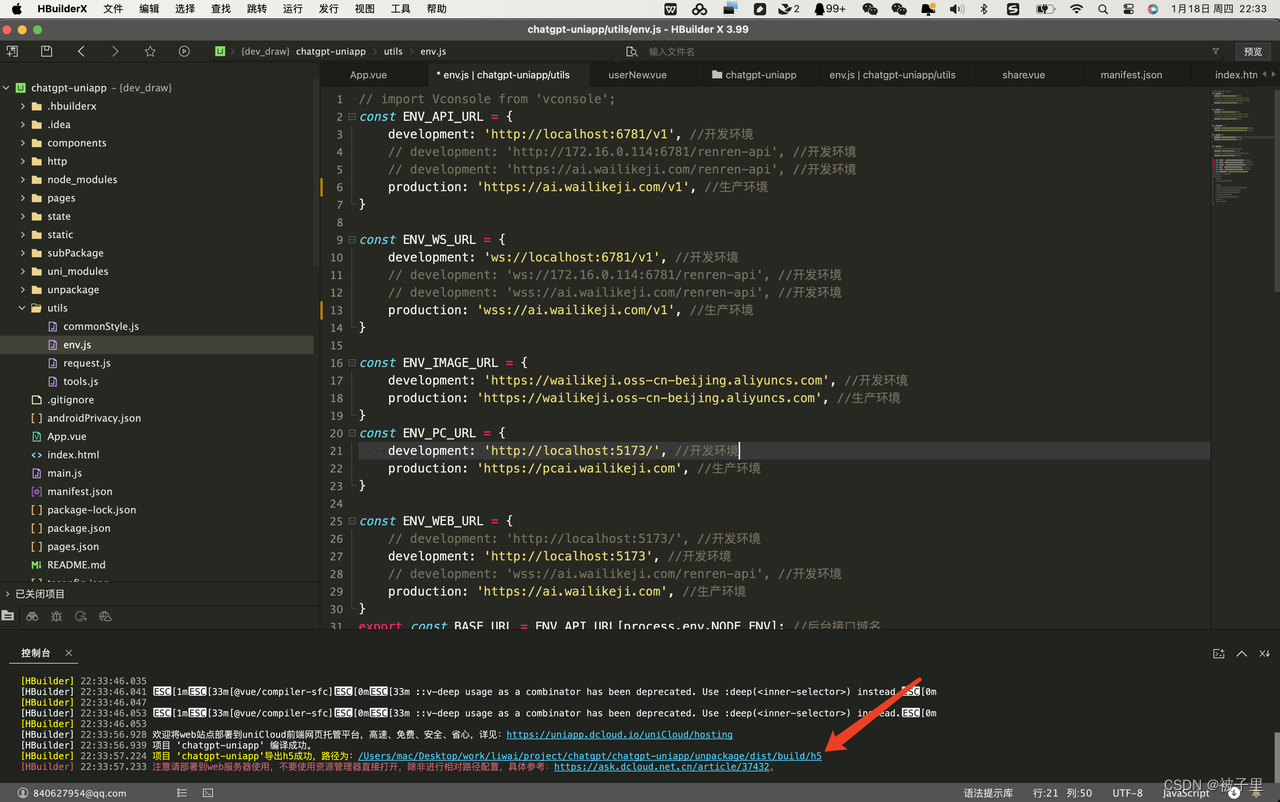Click the 语法提示库 status bar entry
1280x802 pixels.
(988, 793)
